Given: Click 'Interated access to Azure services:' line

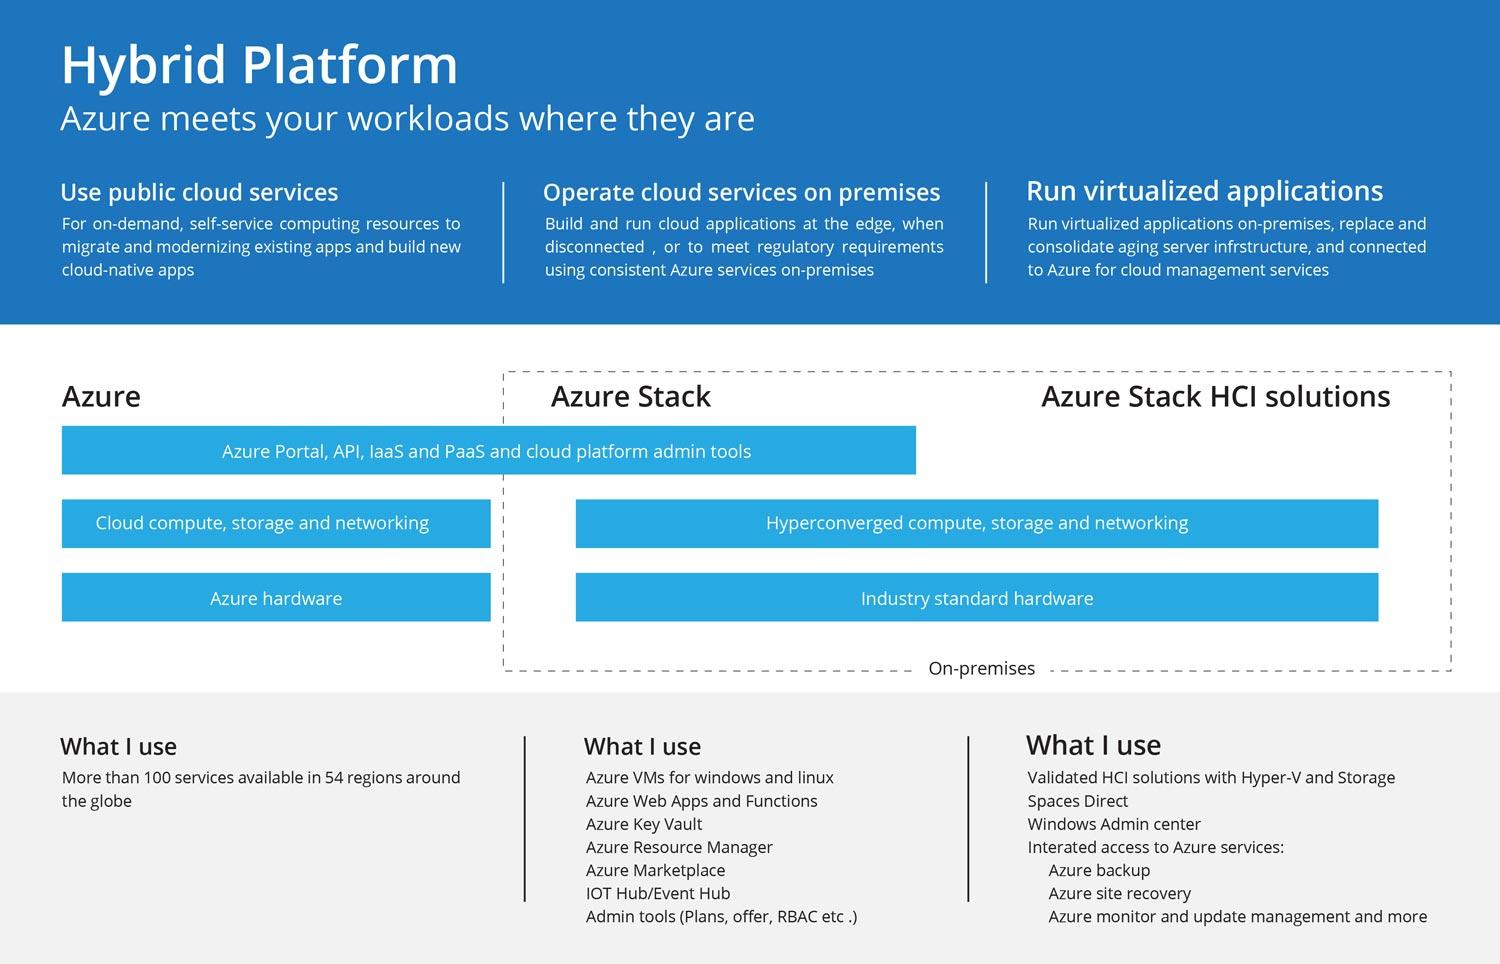Looking at the screenshot, I should pyautogui.click(x=1155, y=847).
